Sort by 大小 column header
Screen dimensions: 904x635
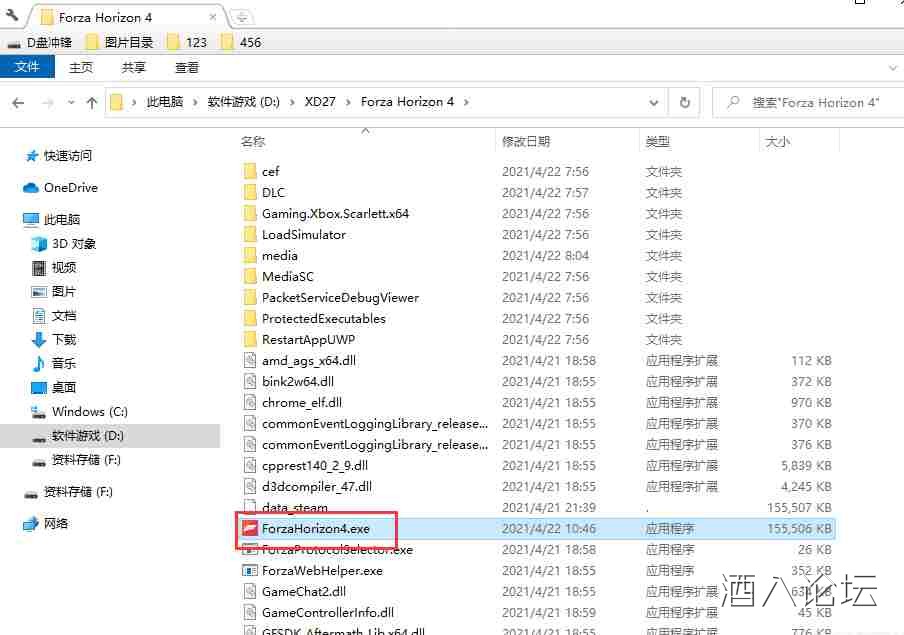[778, 141]
